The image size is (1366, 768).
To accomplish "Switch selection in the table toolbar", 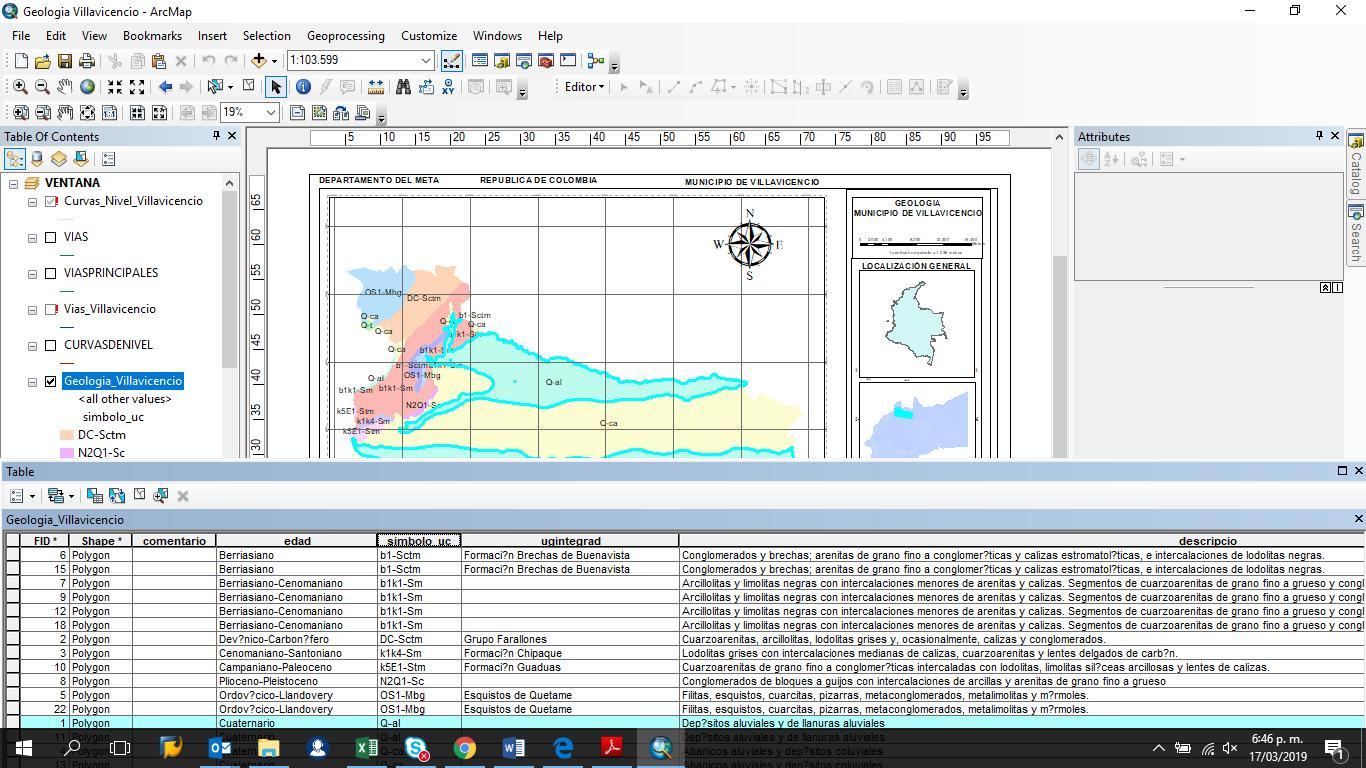I will [x=117, y=496].
